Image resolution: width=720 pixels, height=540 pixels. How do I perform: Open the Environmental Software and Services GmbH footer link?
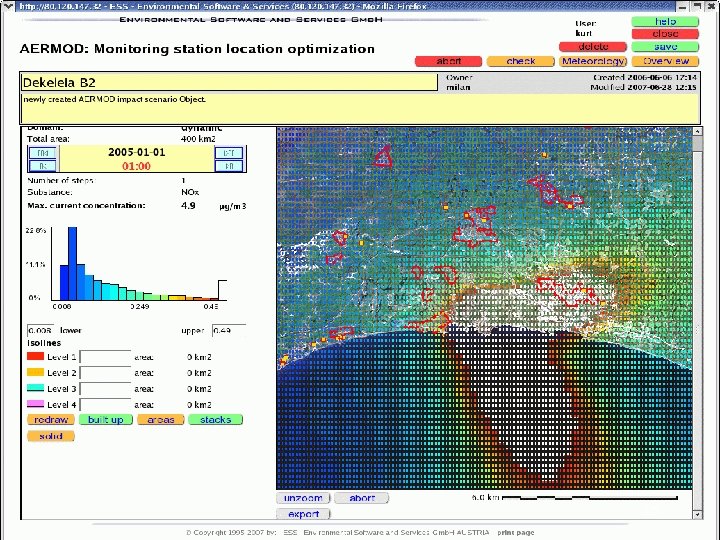396,533
